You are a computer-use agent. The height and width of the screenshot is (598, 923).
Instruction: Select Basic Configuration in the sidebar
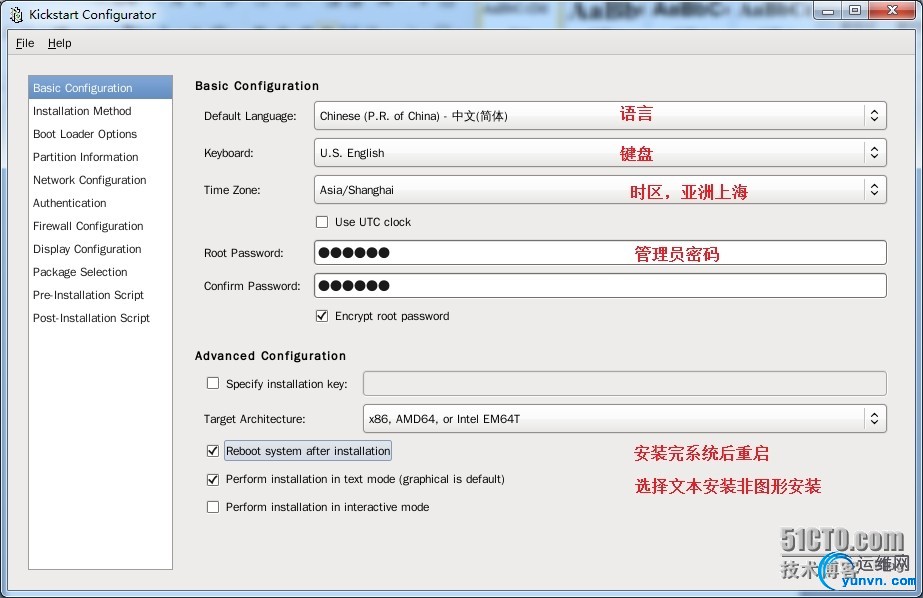[x=101, y=88]
